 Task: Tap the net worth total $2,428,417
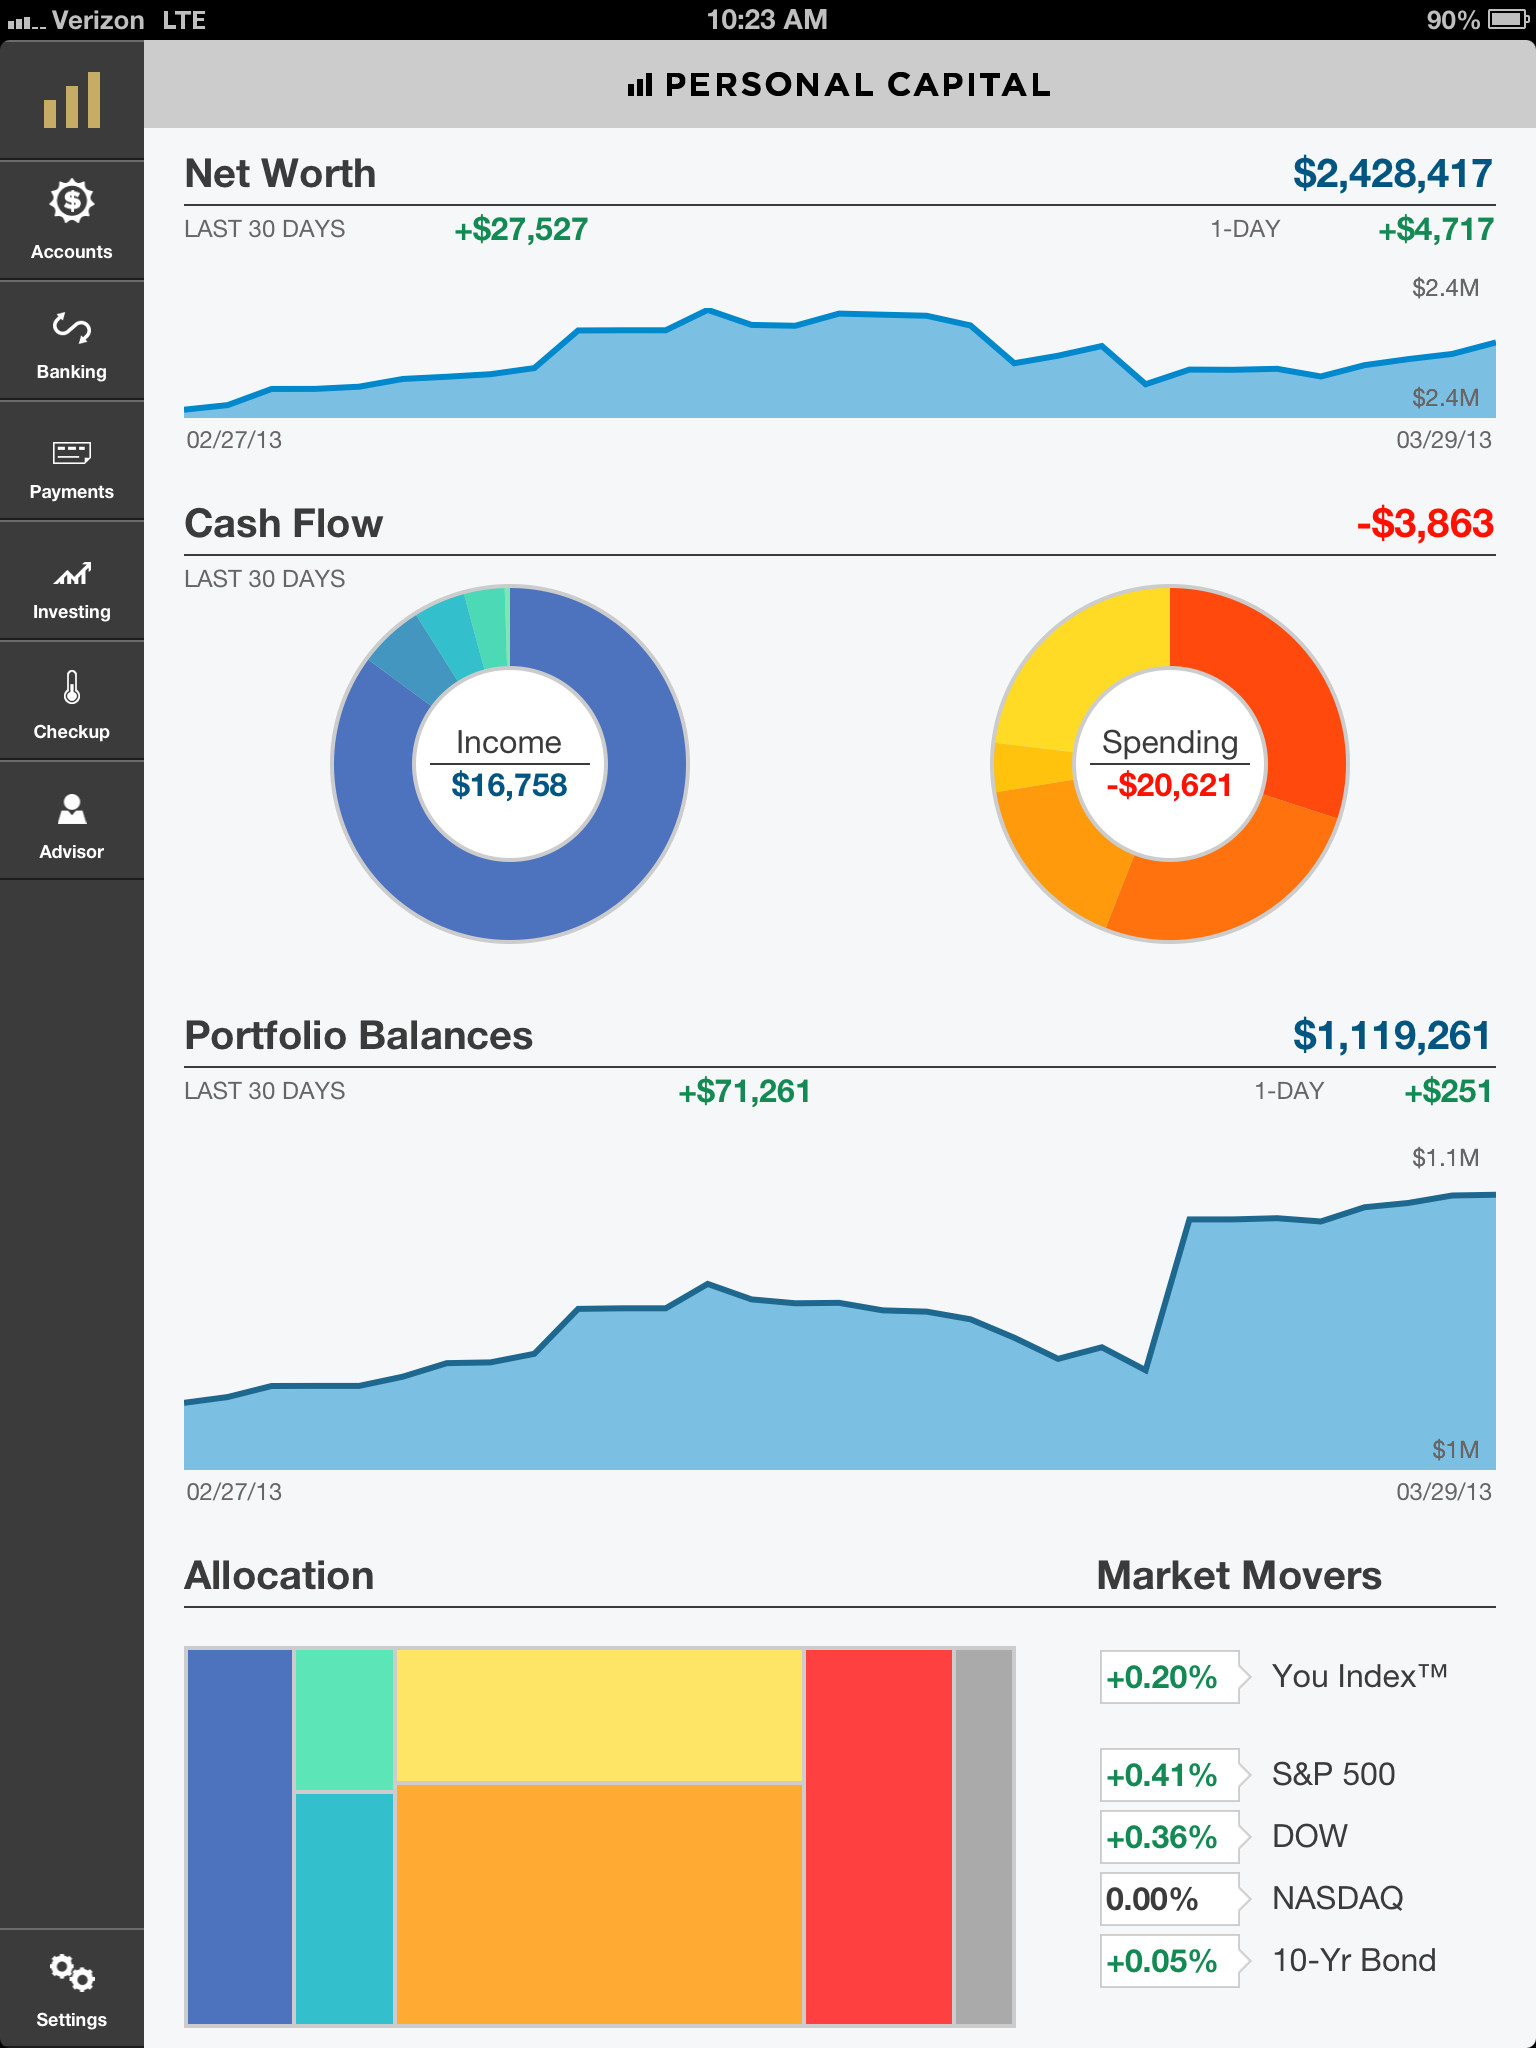1393,174
